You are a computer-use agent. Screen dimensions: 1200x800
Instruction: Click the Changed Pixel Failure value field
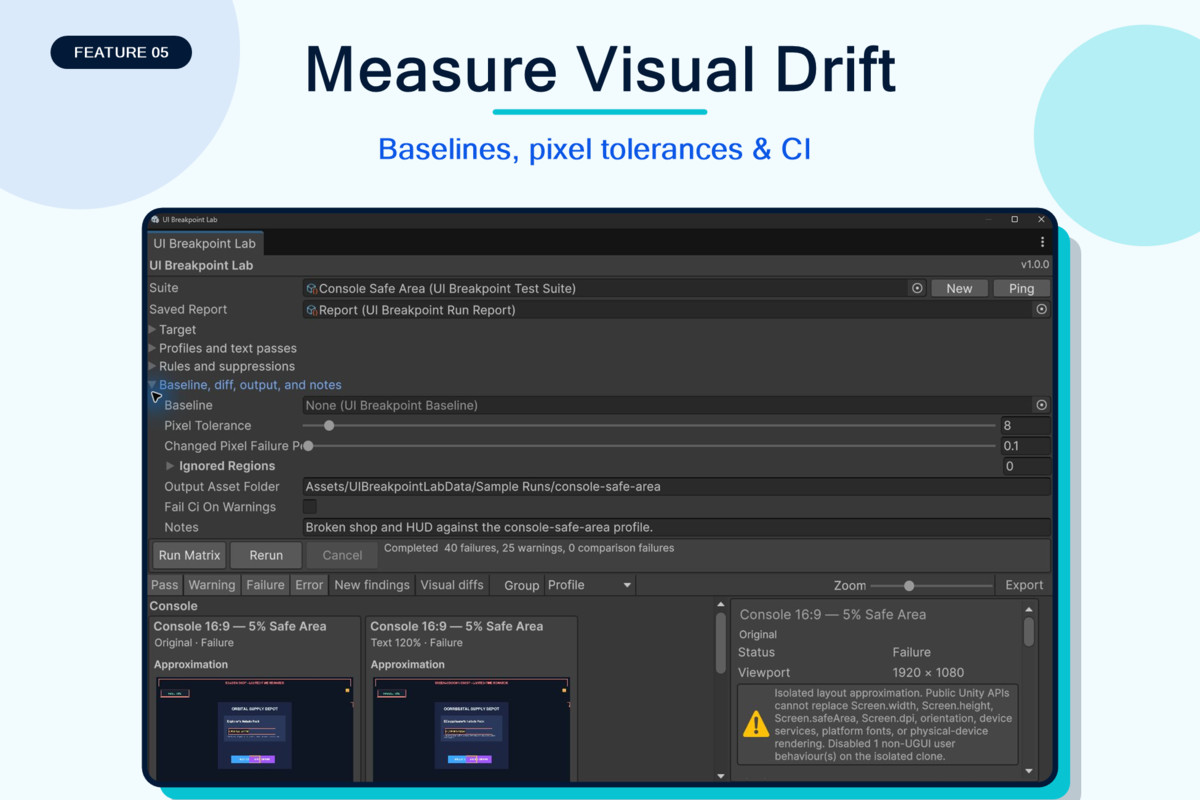(x=1026, y=446)
